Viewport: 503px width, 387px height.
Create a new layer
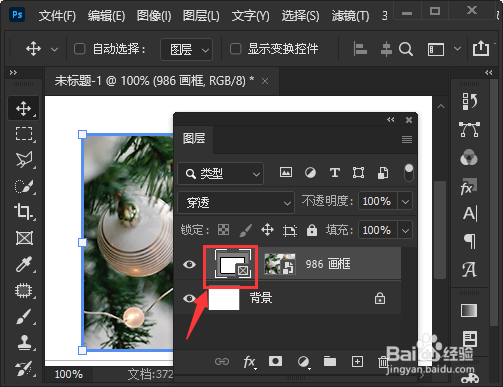point(357,361)
